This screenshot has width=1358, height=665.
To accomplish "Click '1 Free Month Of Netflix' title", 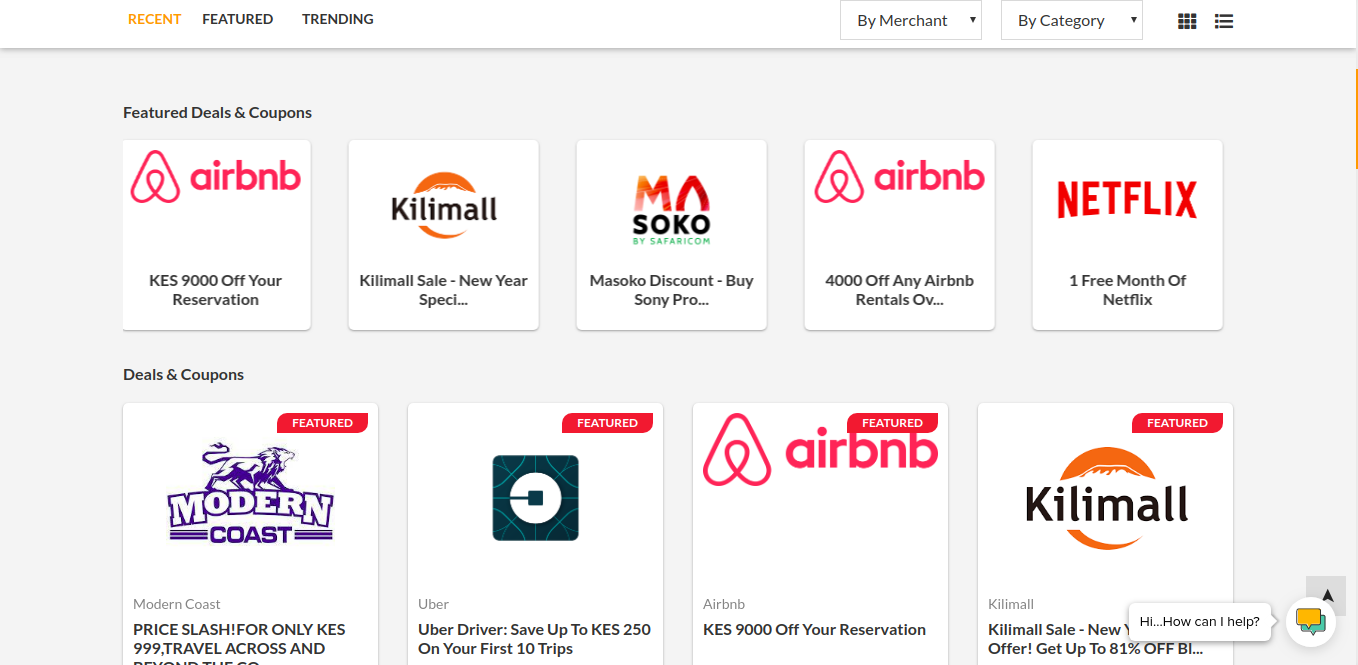I will [x=1128, y=290].
